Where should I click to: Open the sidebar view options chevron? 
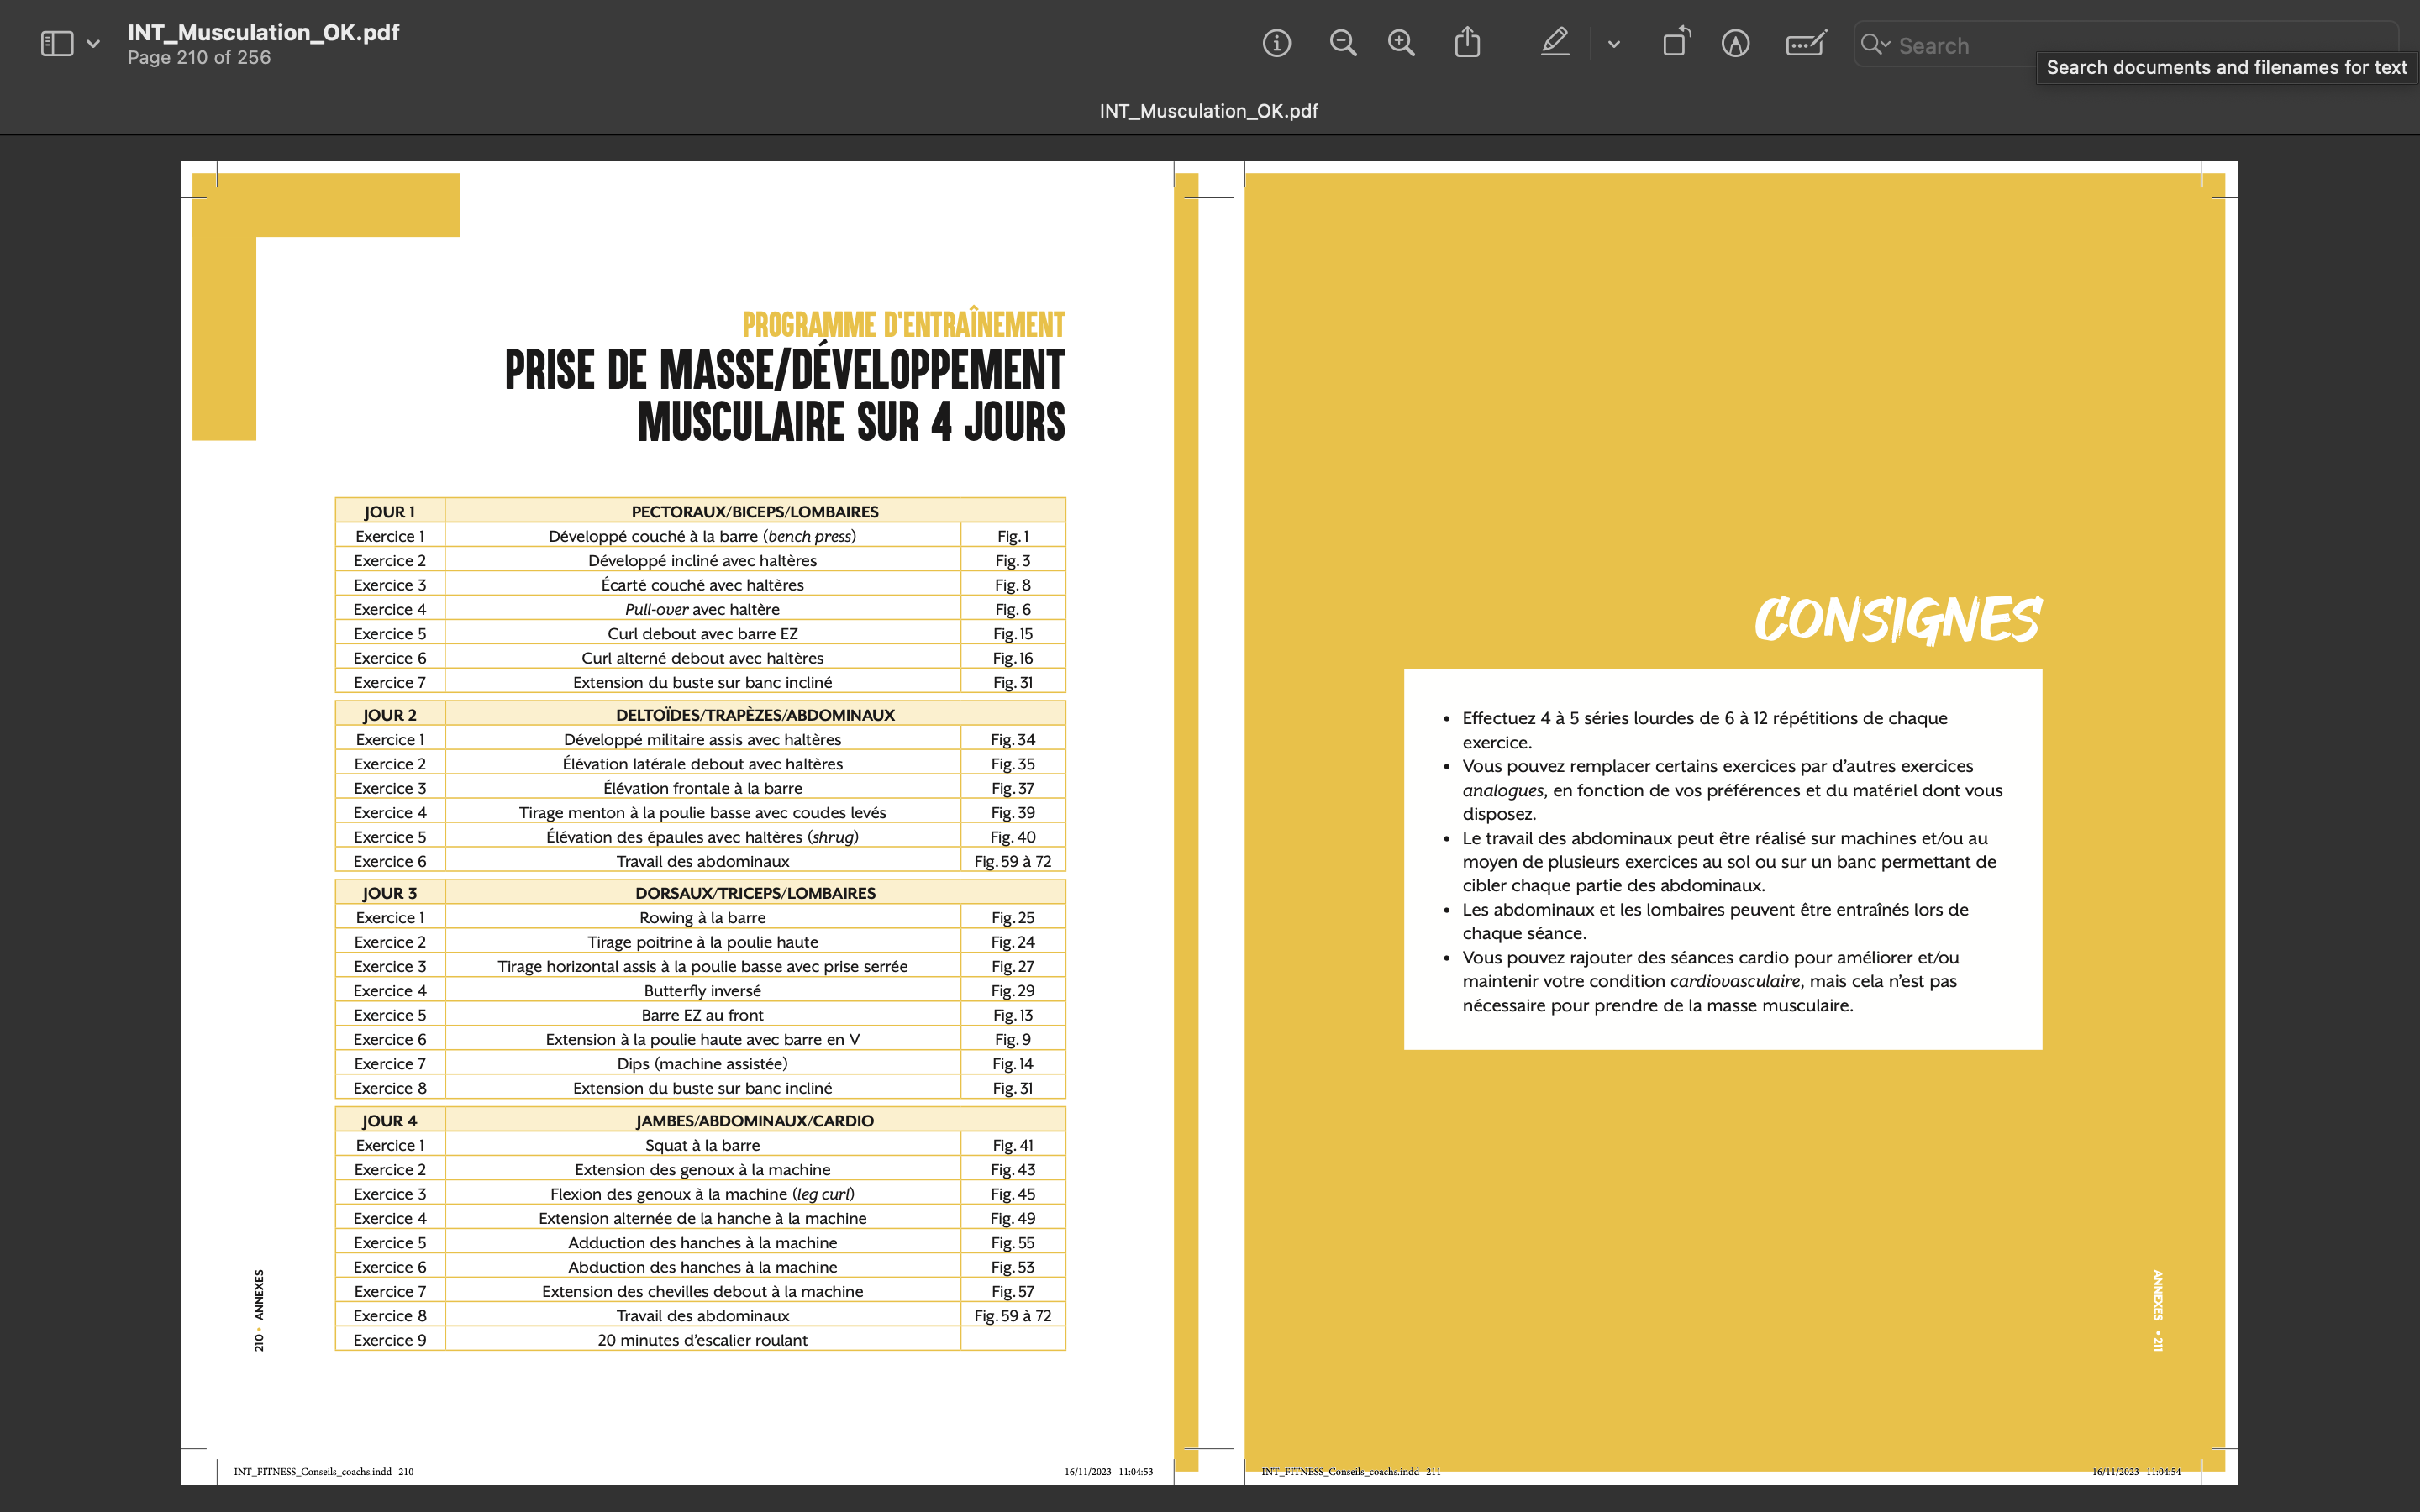[x=93, y=44]
